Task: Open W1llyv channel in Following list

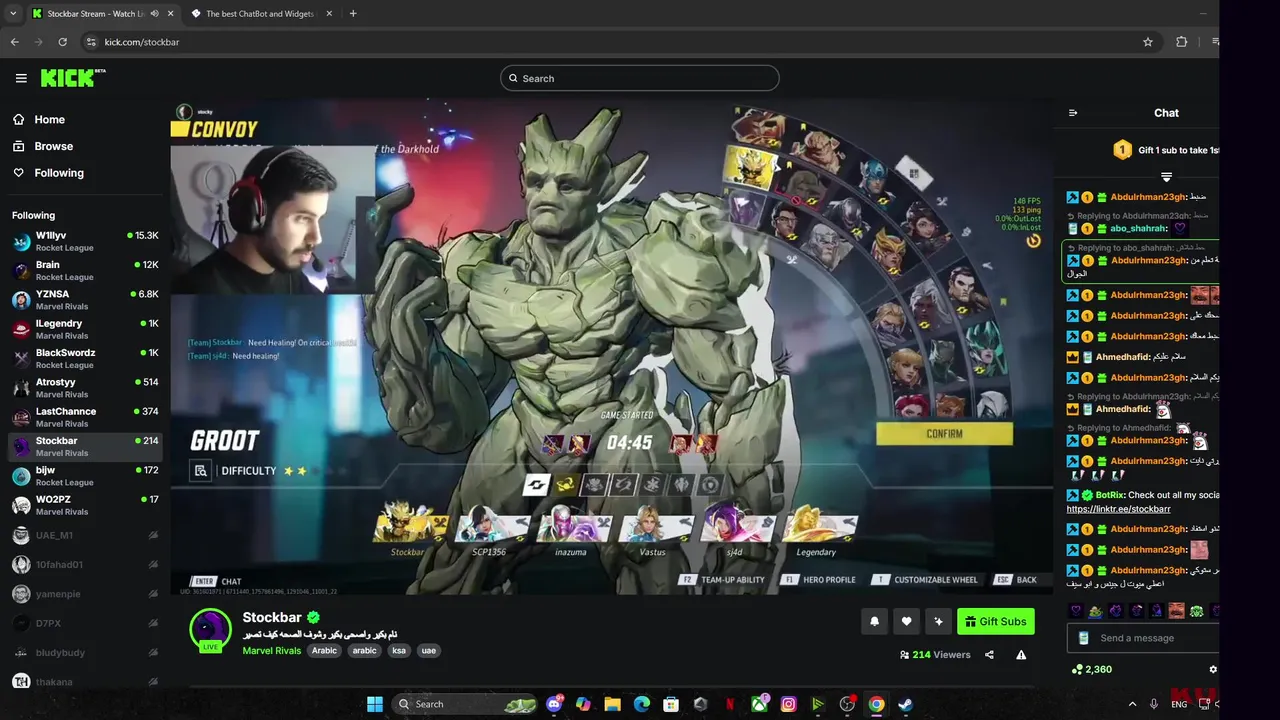Action: pos(85,241)
